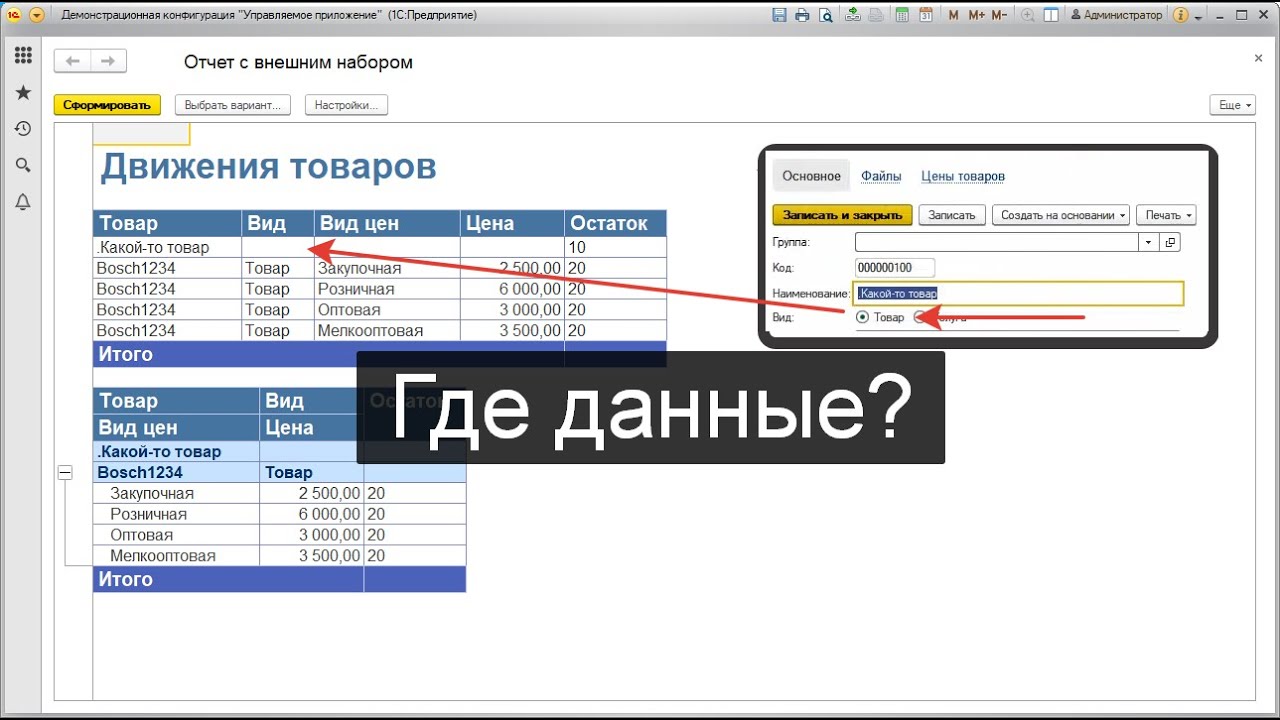Click the Get link icon
This screenshot has width=1280, height=720.
853,15
